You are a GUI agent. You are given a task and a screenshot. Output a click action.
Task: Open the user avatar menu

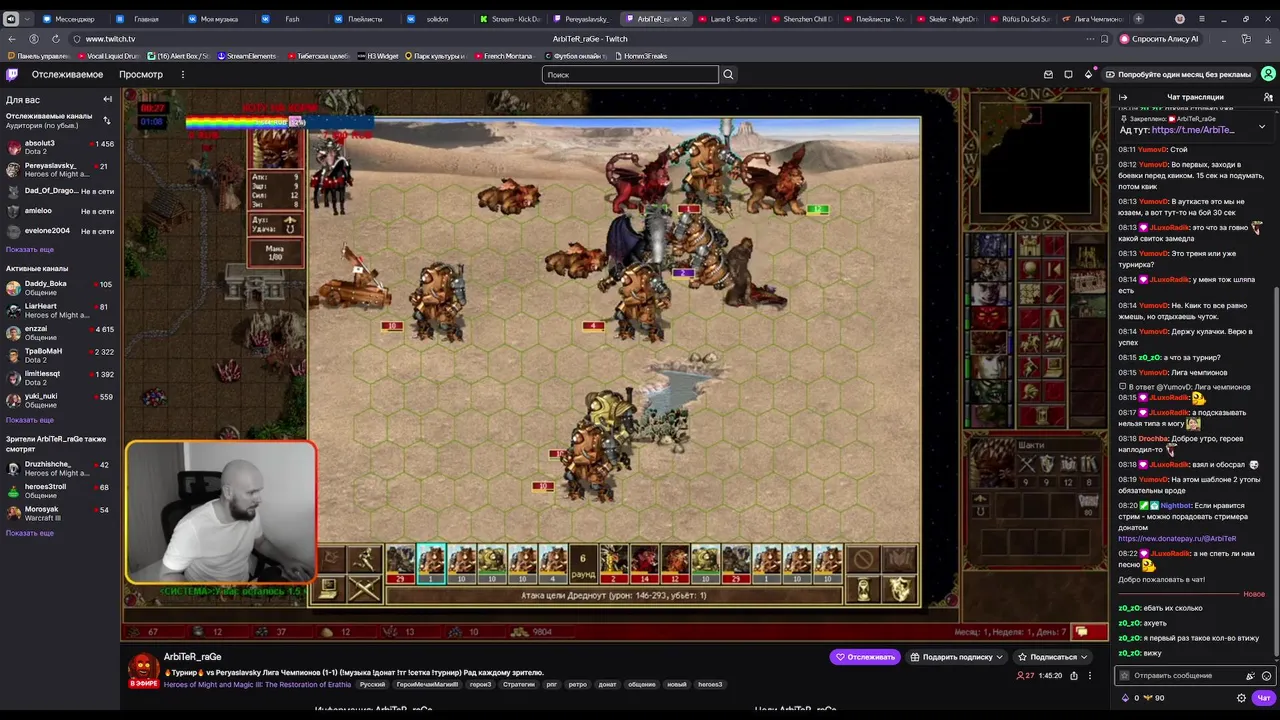click(x=1268, y=74)
